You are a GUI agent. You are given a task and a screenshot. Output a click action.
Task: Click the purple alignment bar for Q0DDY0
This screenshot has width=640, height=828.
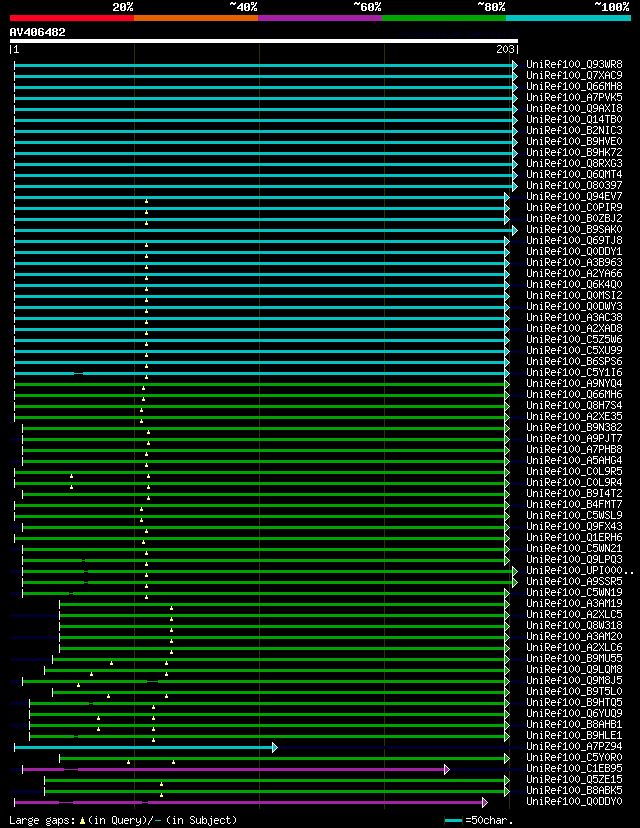(x=248, y=803)
